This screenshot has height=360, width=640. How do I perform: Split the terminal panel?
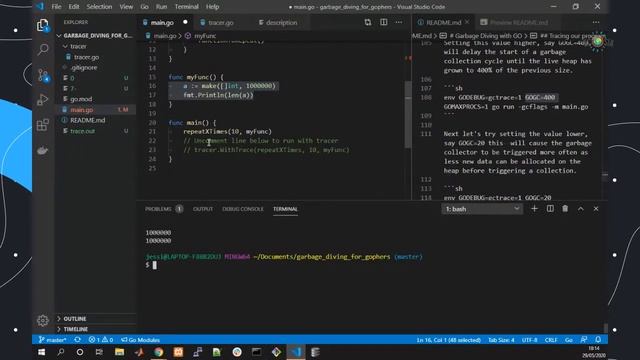(550, 209)
